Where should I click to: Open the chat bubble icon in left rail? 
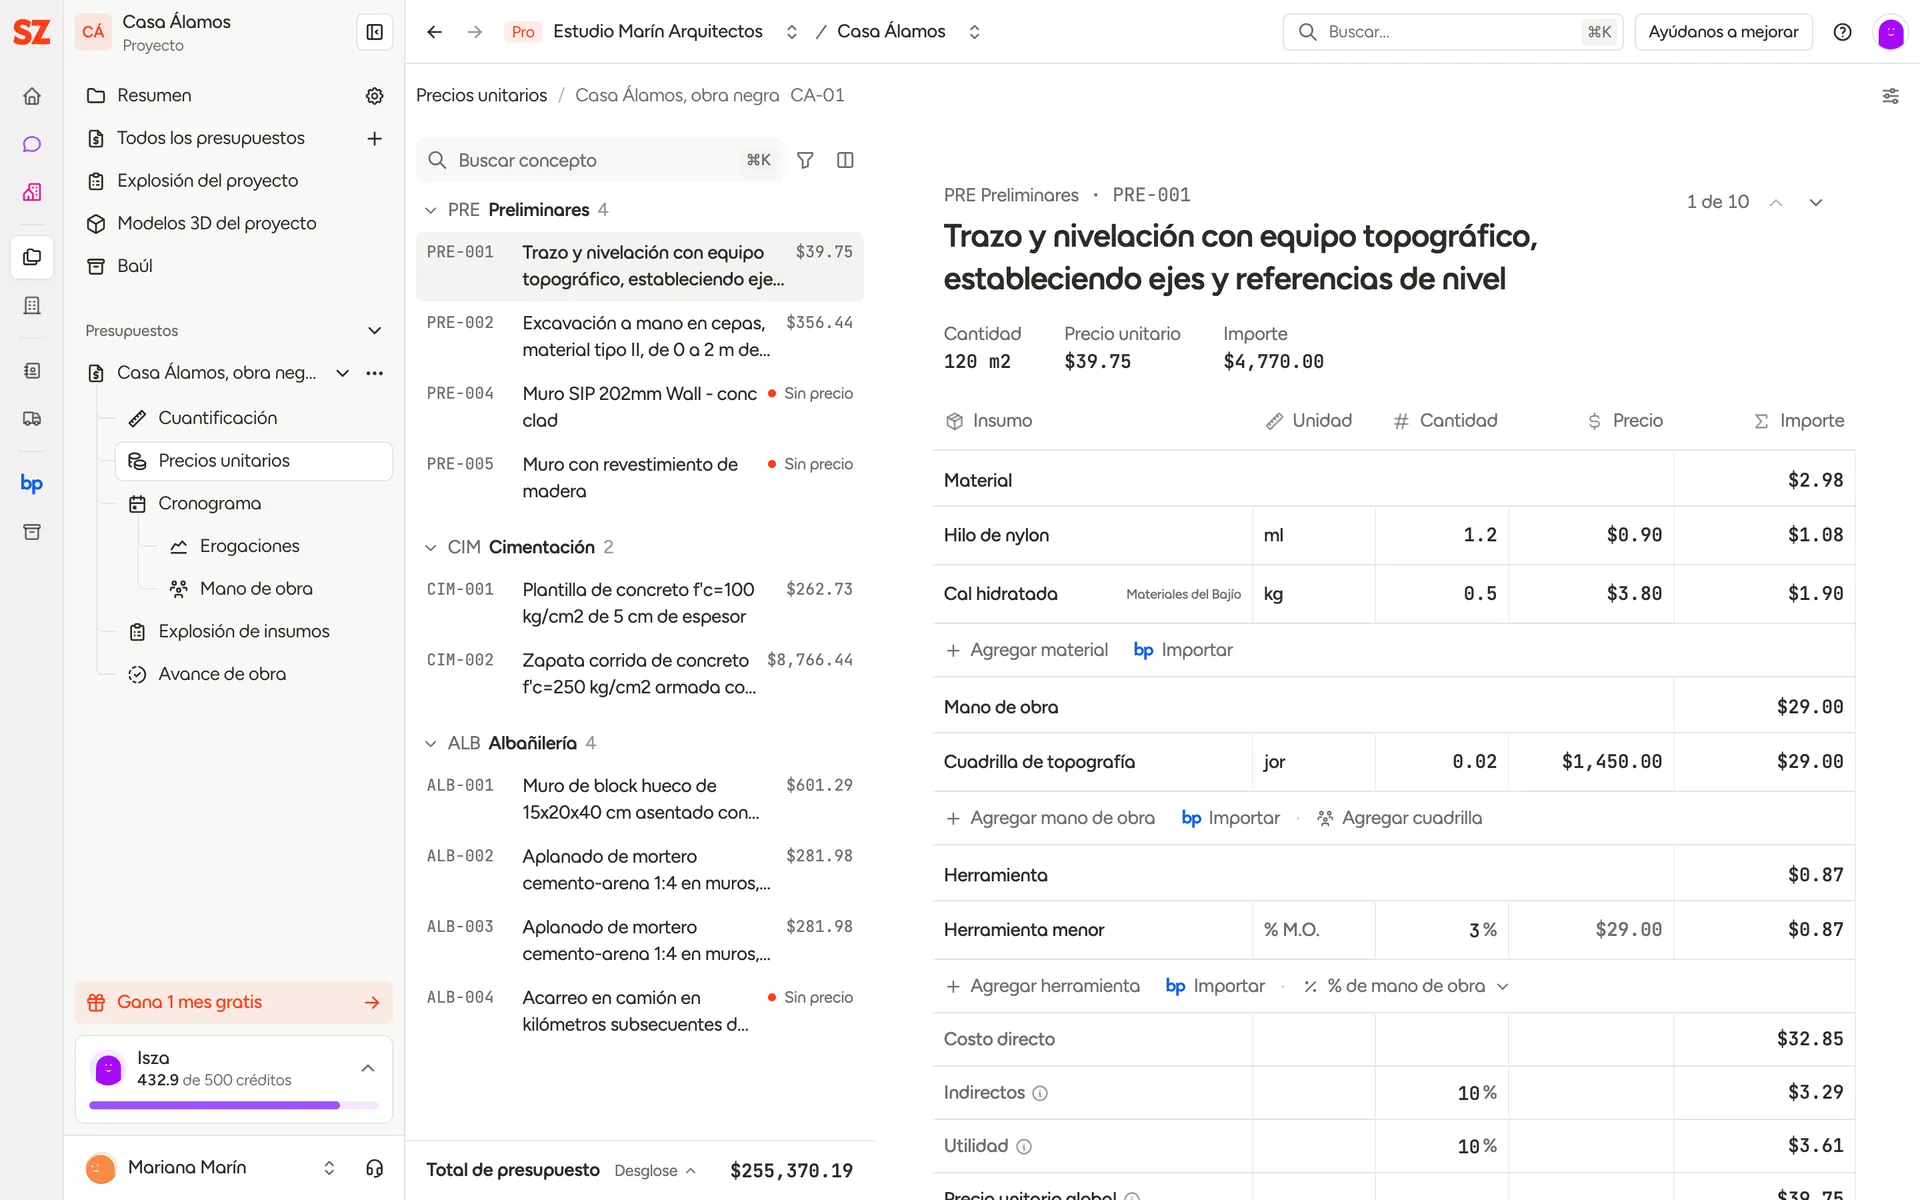[x=32, y=144]
